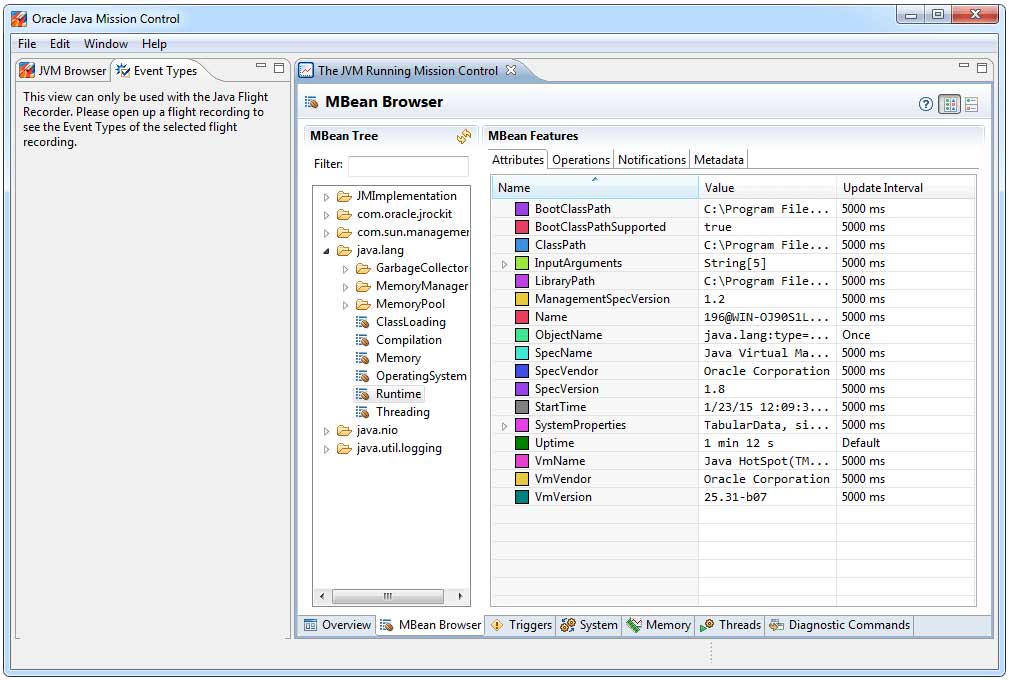1009x680 pixels.
Task: Expand the GarbageCollector node
Action: pos(346,269)
